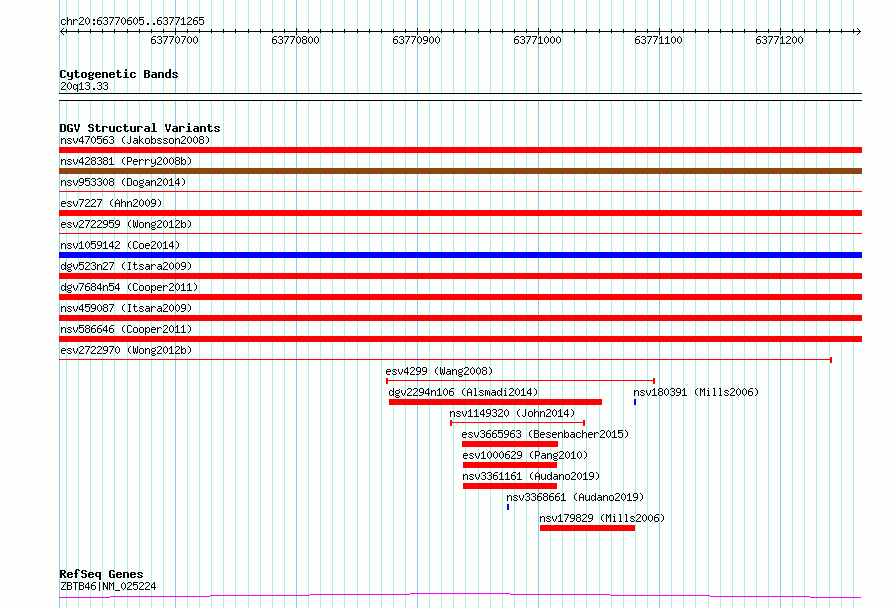890x608 pixels.
Task: Click the esv2722970 (Wong2012b) label
Action: pyautogui.click(x=126, y=350)
